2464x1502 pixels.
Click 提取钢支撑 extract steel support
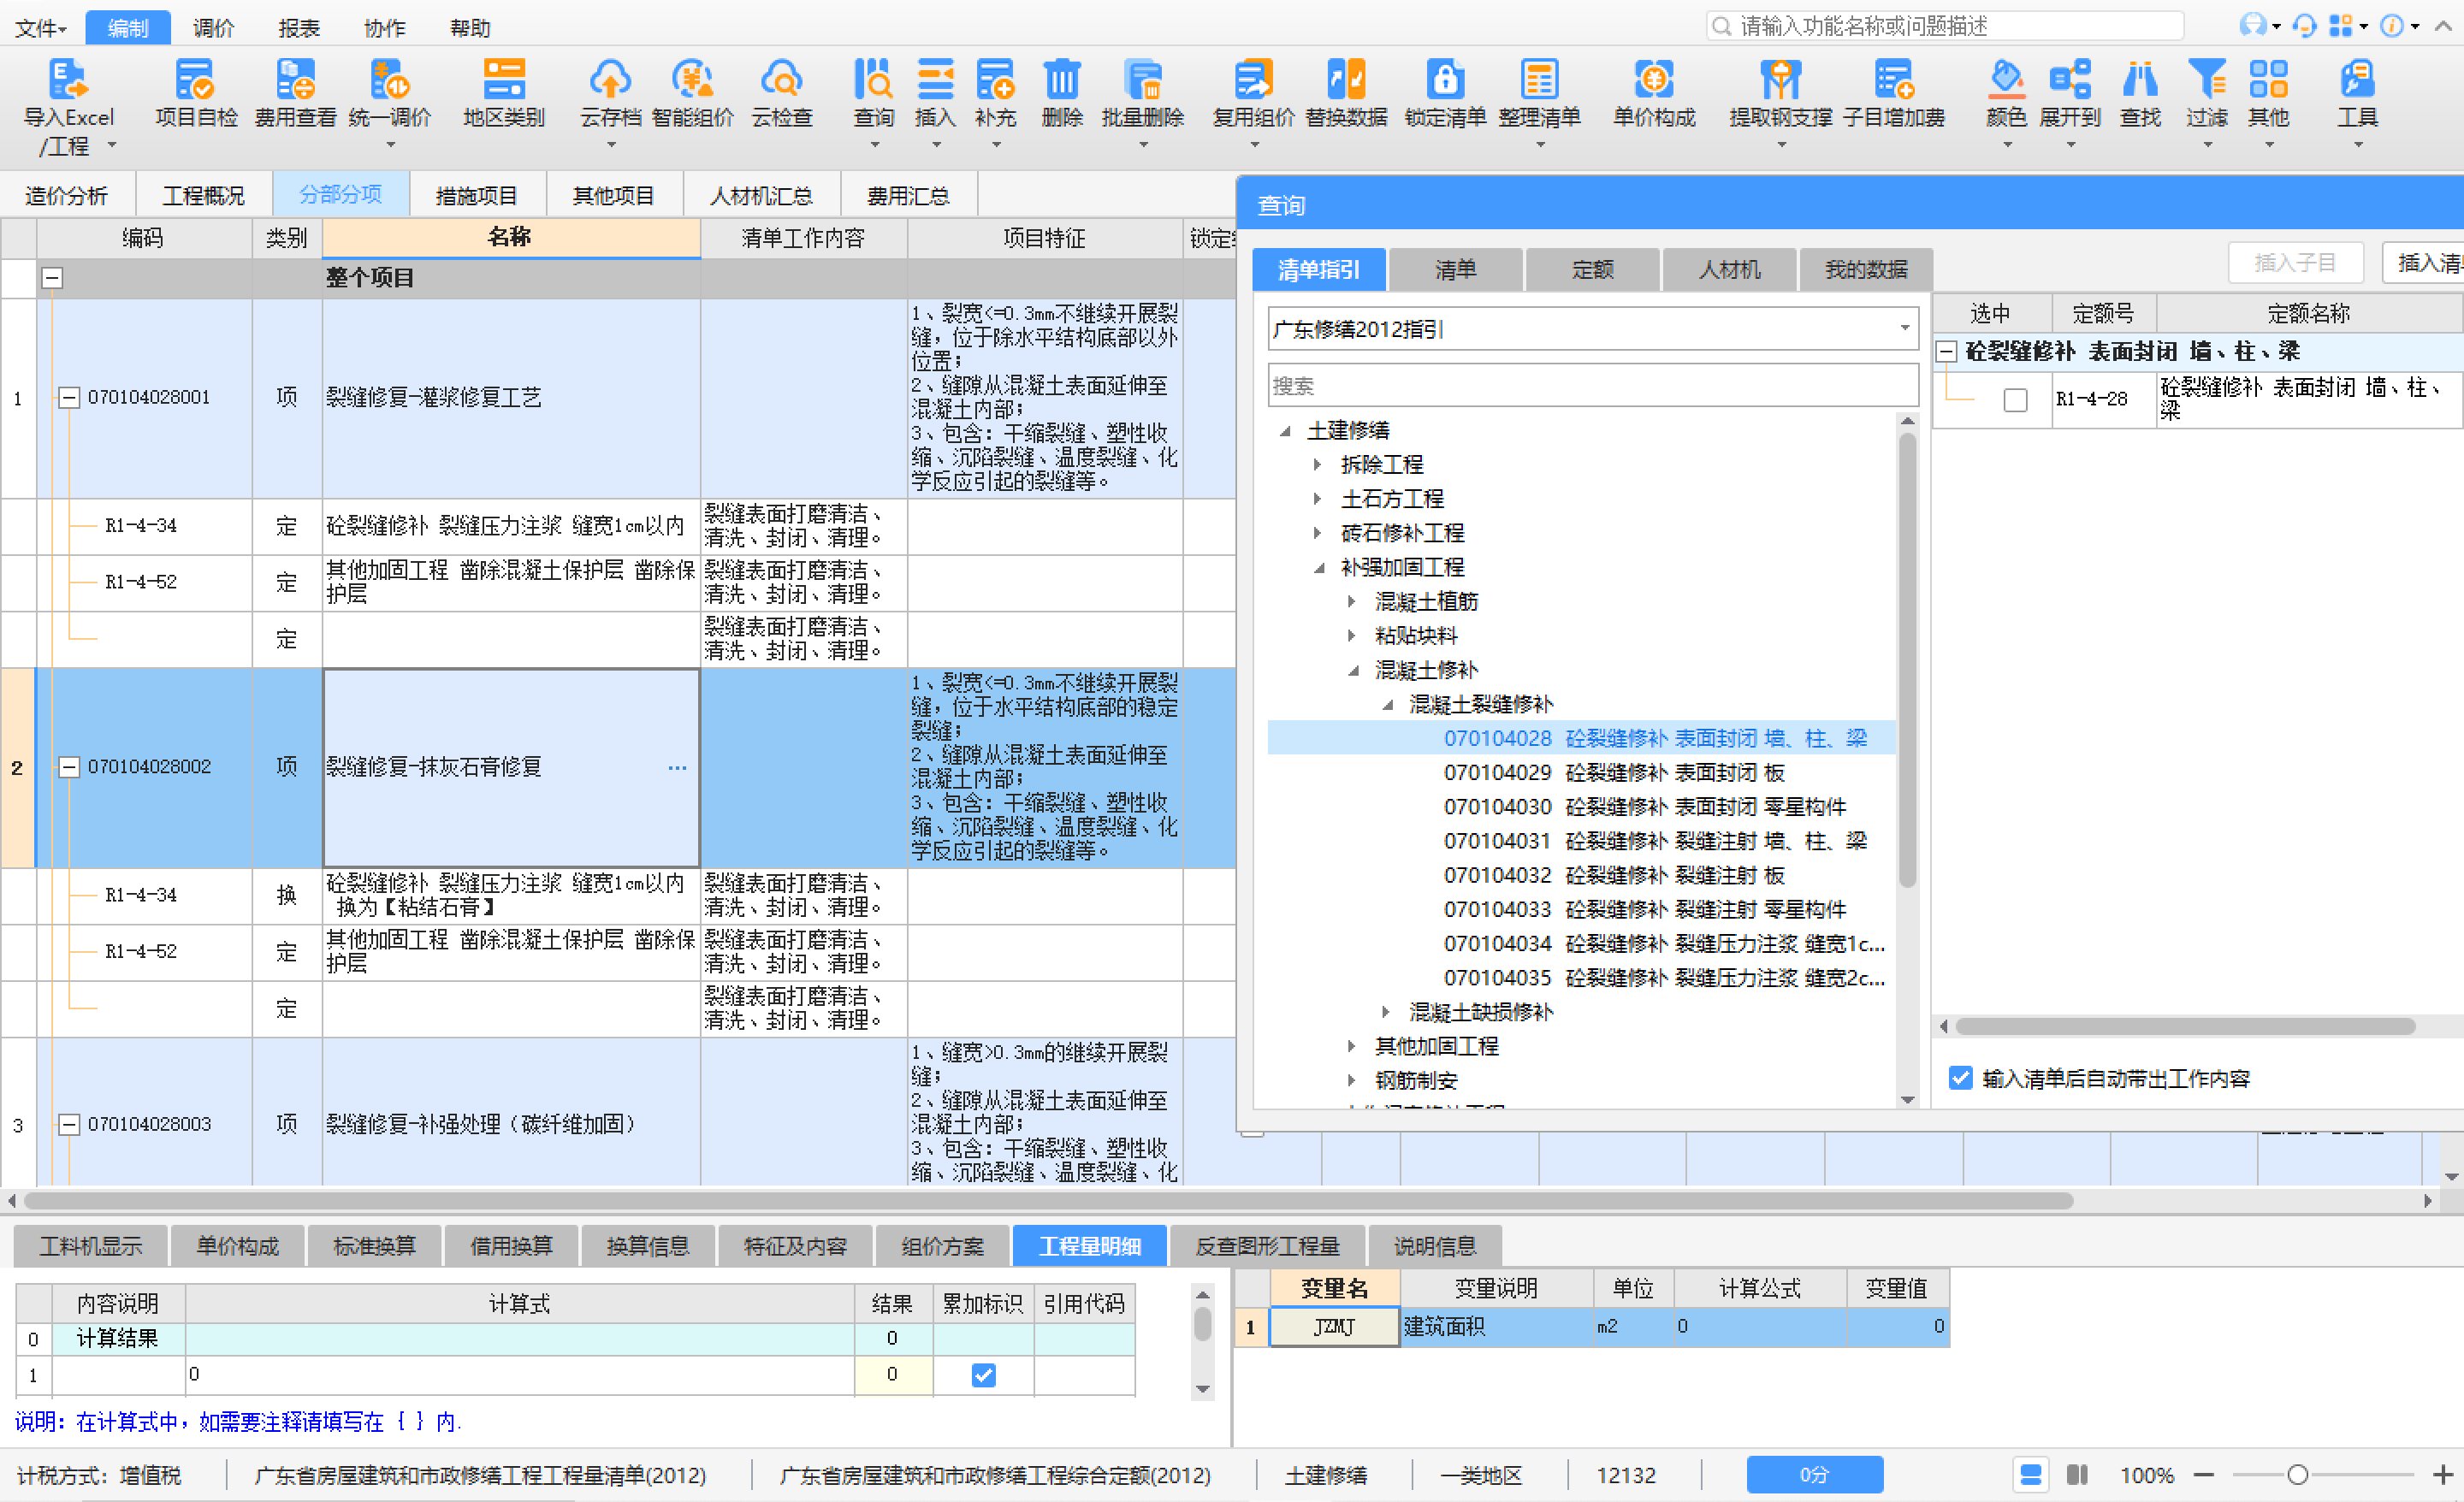click(x=1780, y=79)
